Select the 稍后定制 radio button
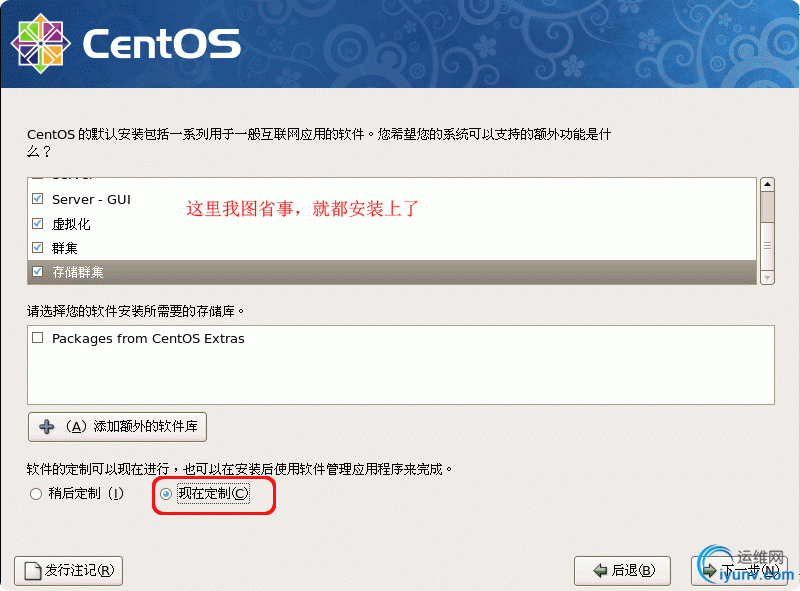Viewport: 800px width, 591px height. (36, 494)
